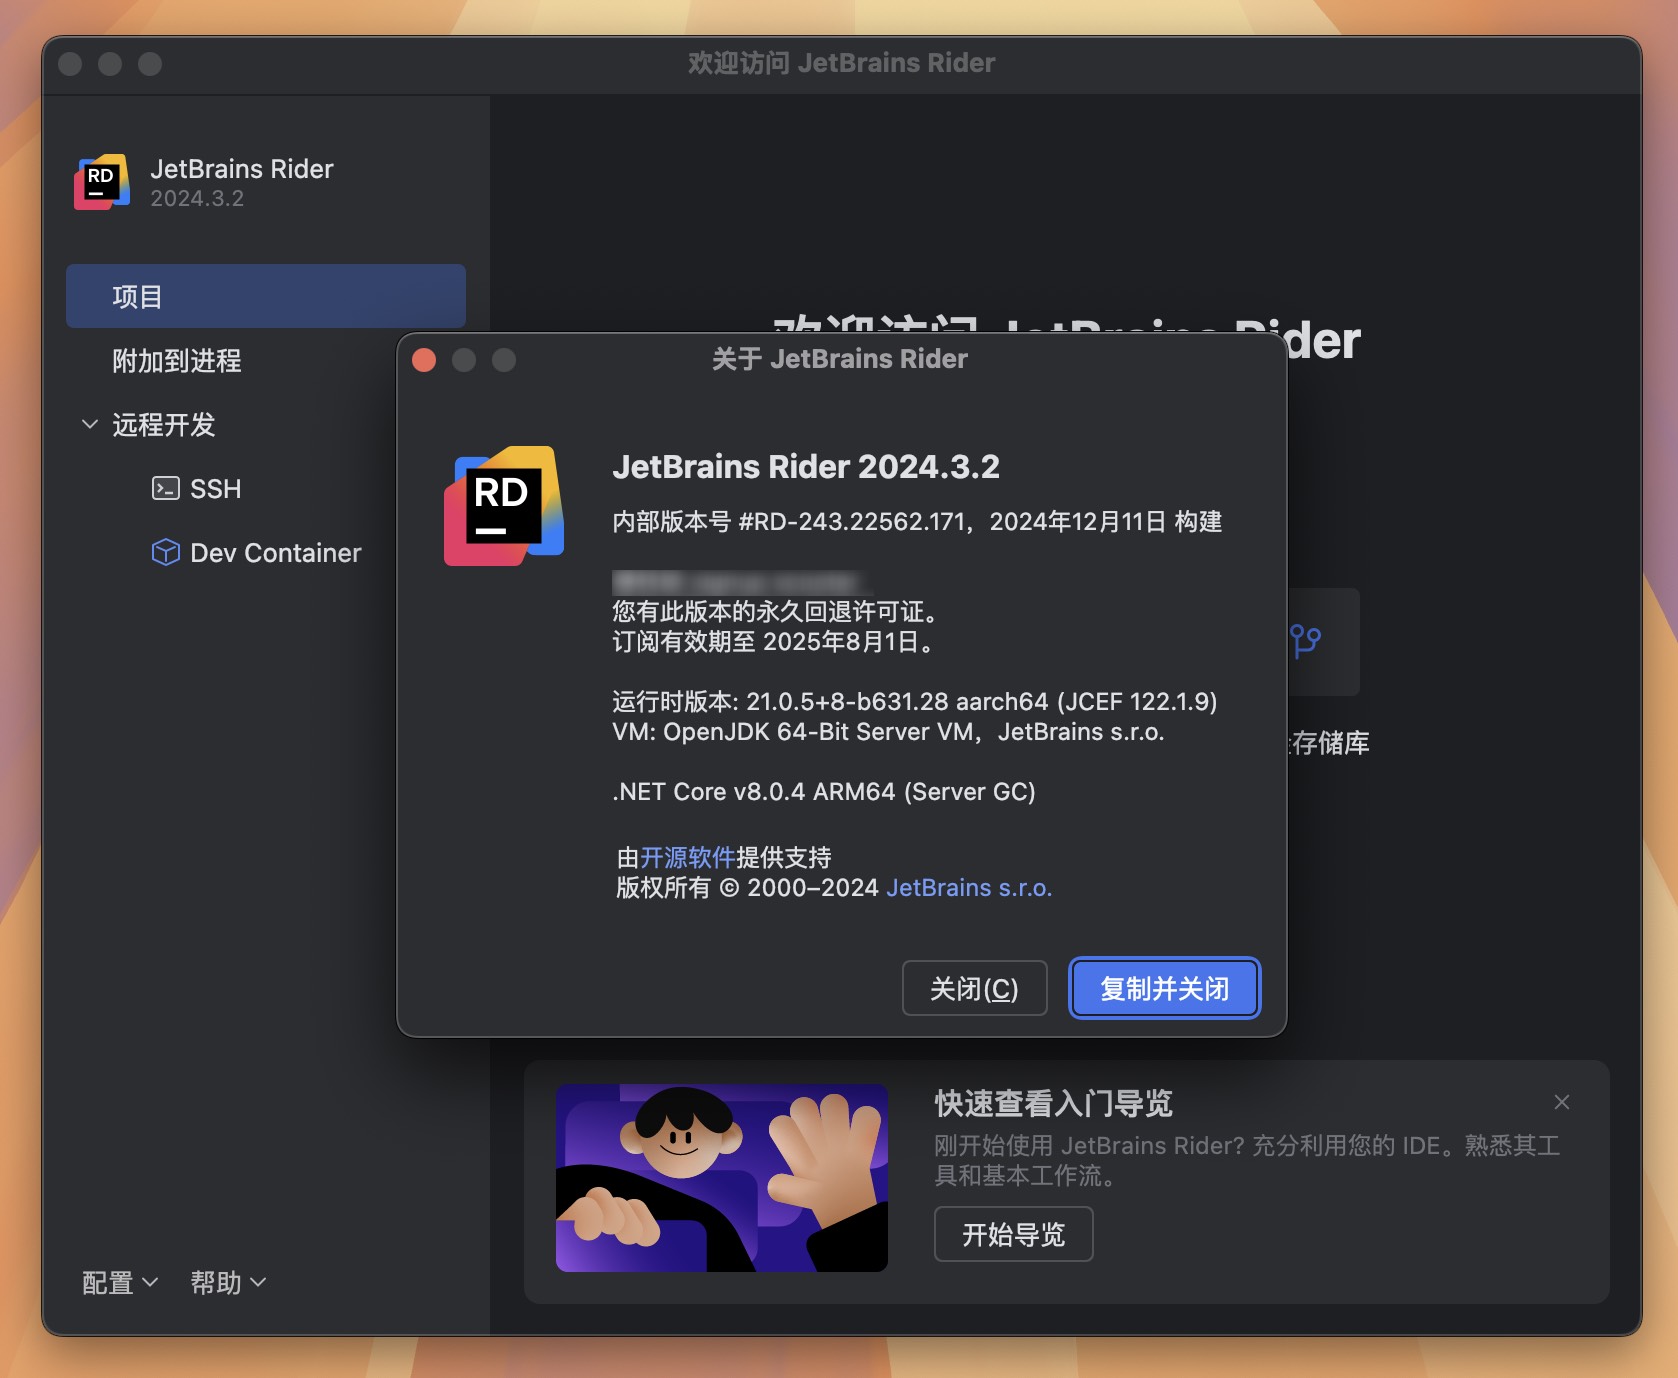Click the 永久回退许可证 license text
1678x1378 pixels.
click(775, 611)
